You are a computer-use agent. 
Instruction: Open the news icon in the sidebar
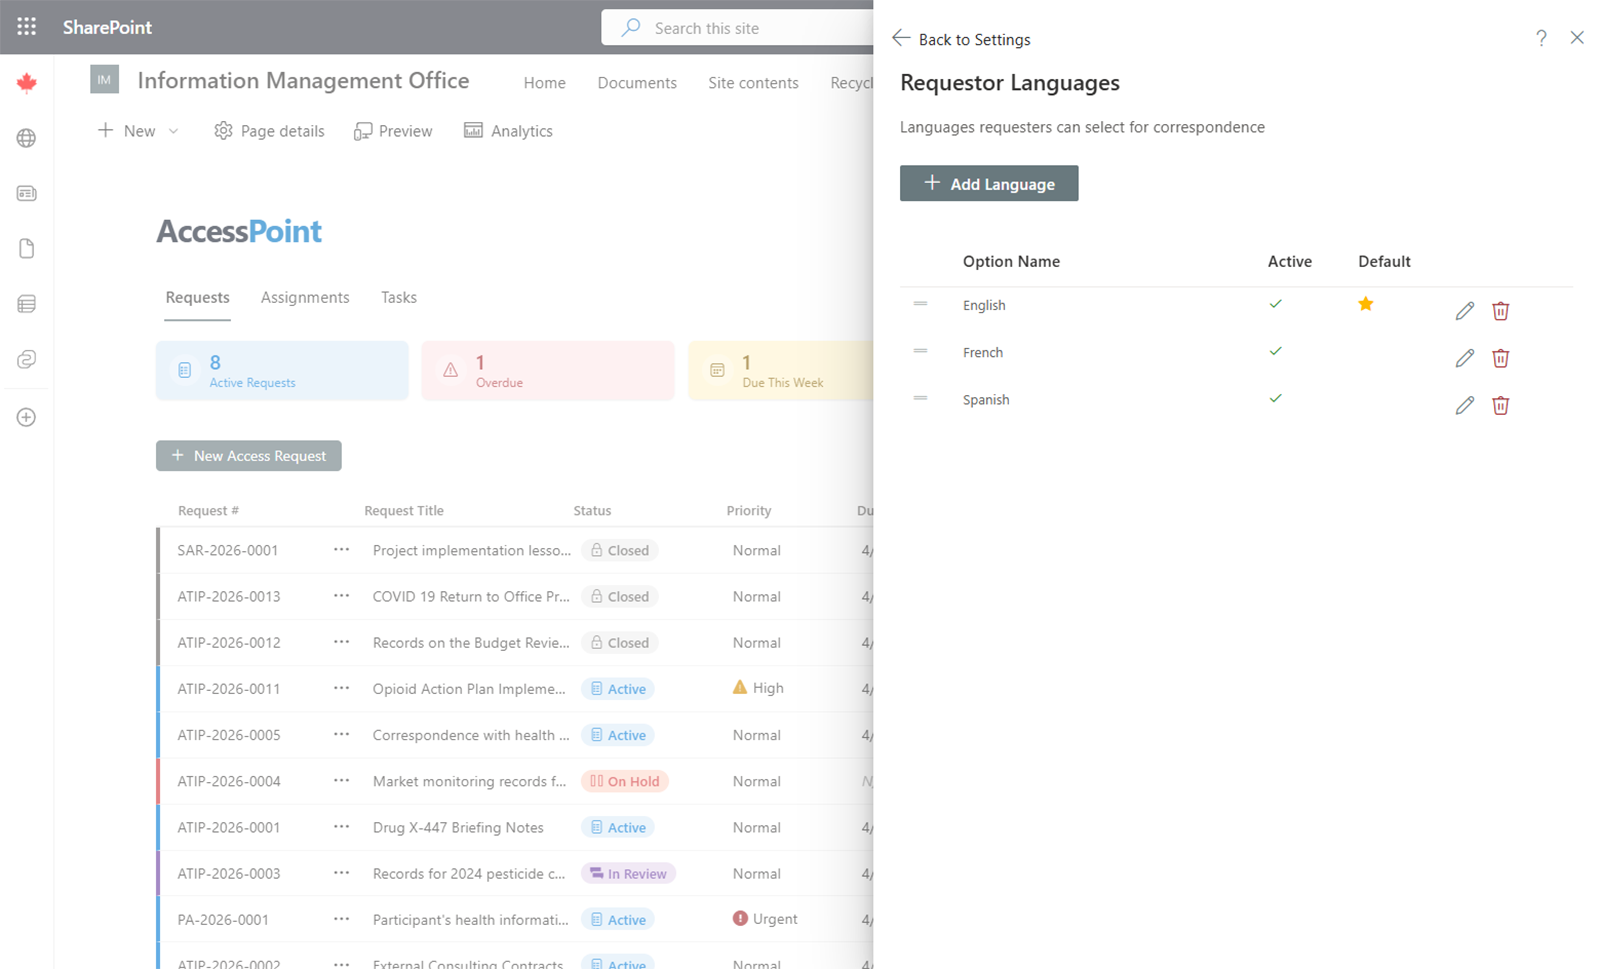click(26, 193)
